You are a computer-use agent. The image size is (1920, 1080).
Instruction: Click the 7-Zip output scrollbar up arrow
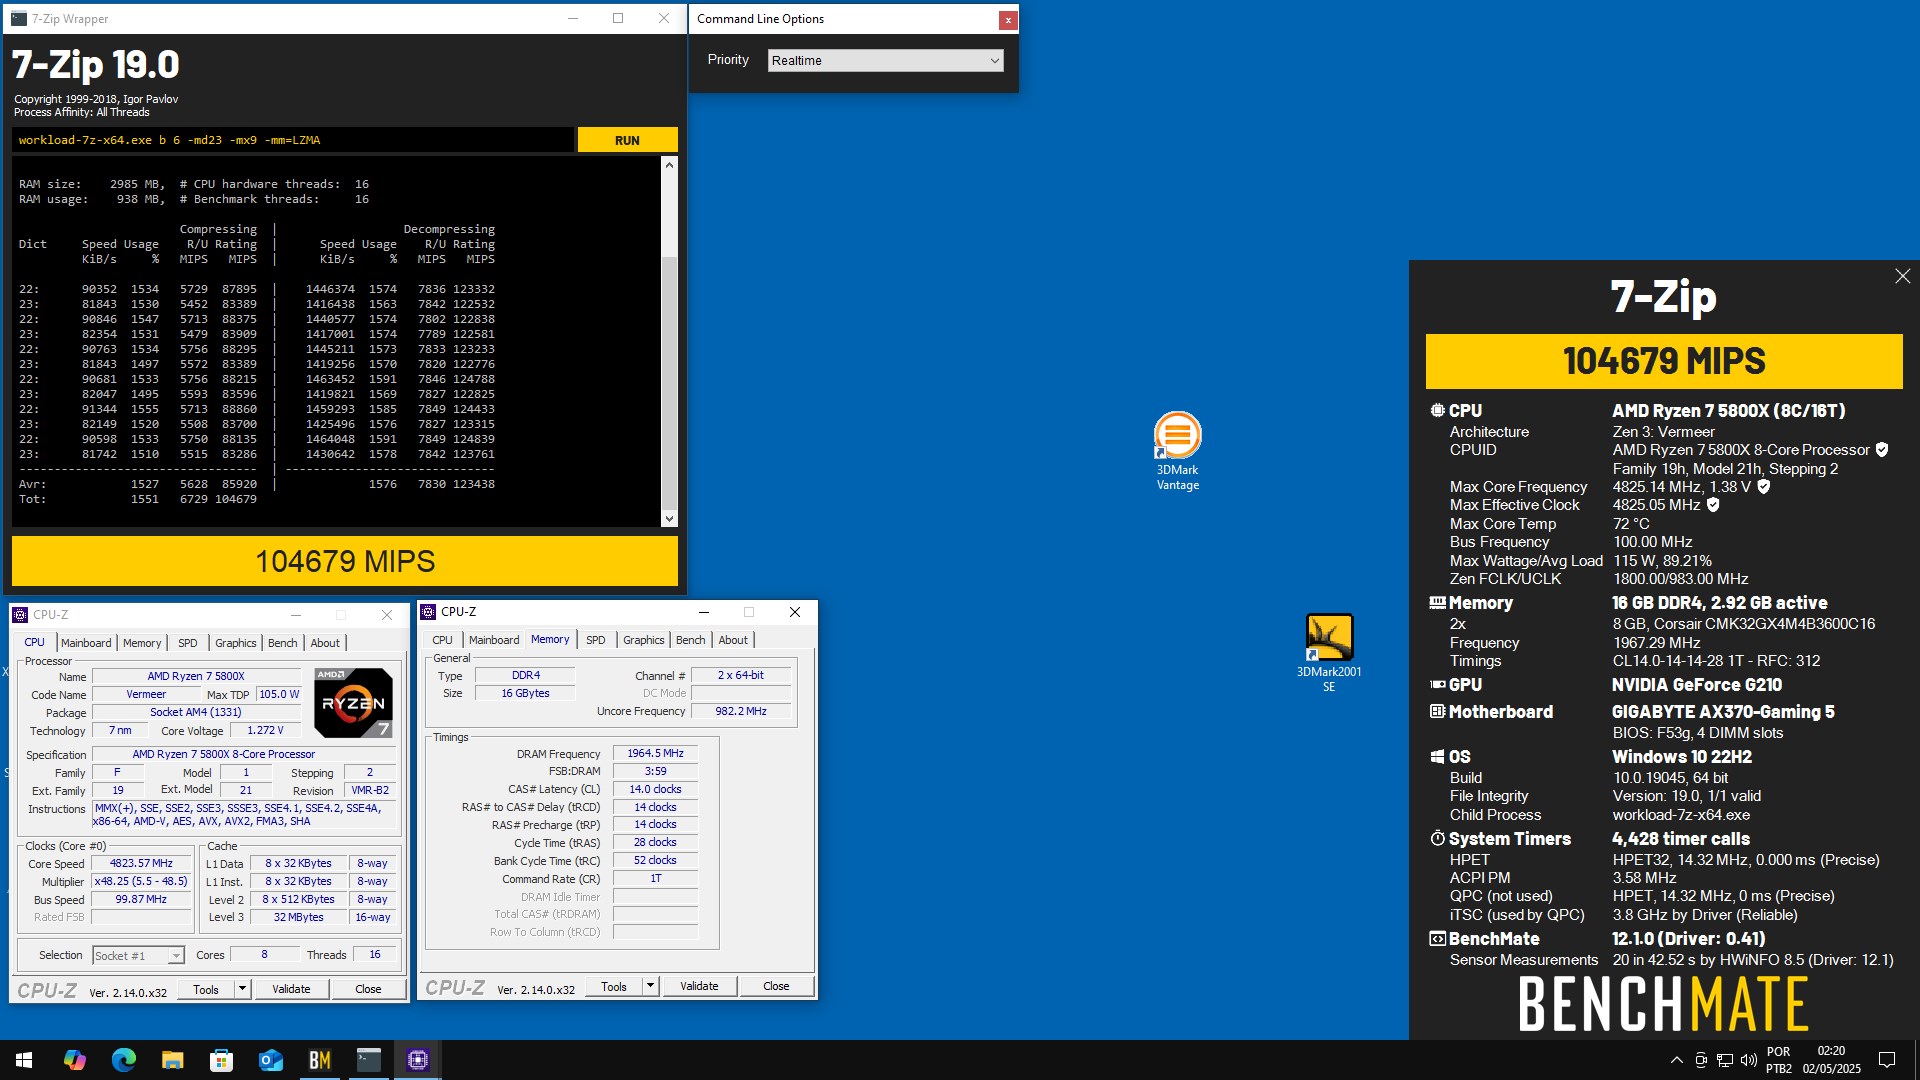click(x=669, y=165)
